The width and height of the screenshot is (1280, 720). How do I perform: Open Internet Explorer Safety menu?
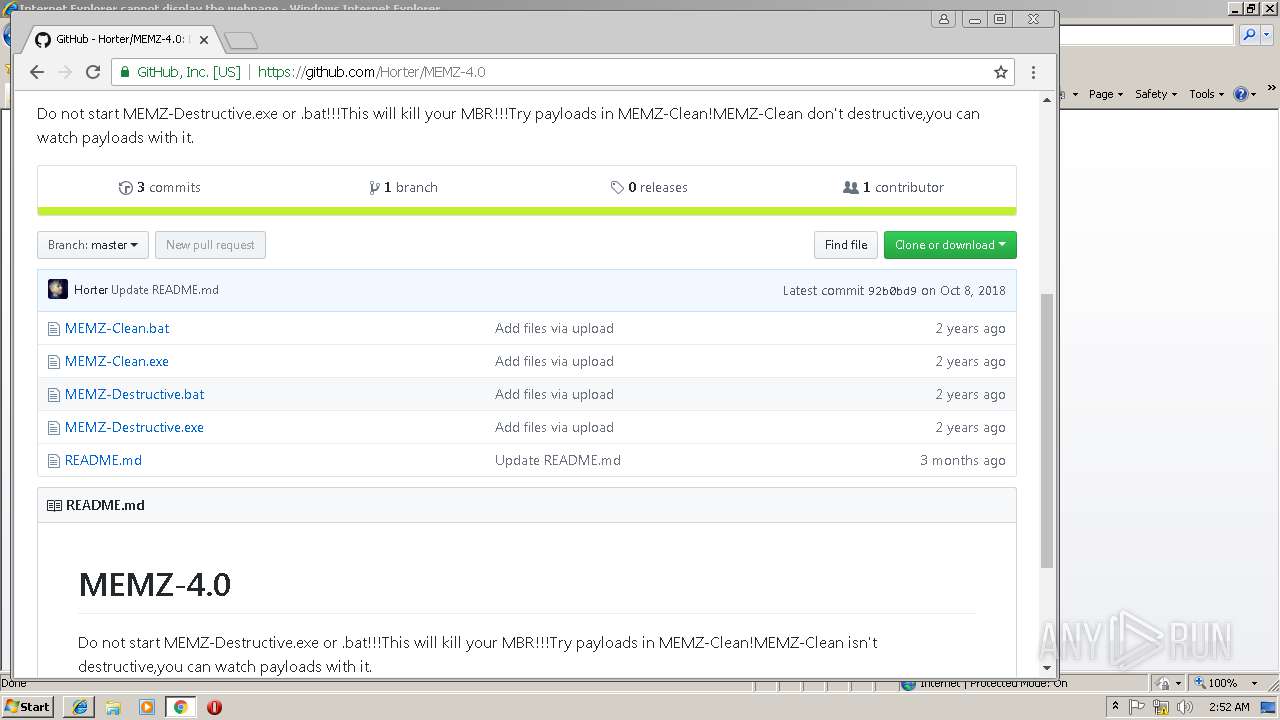1155,94
